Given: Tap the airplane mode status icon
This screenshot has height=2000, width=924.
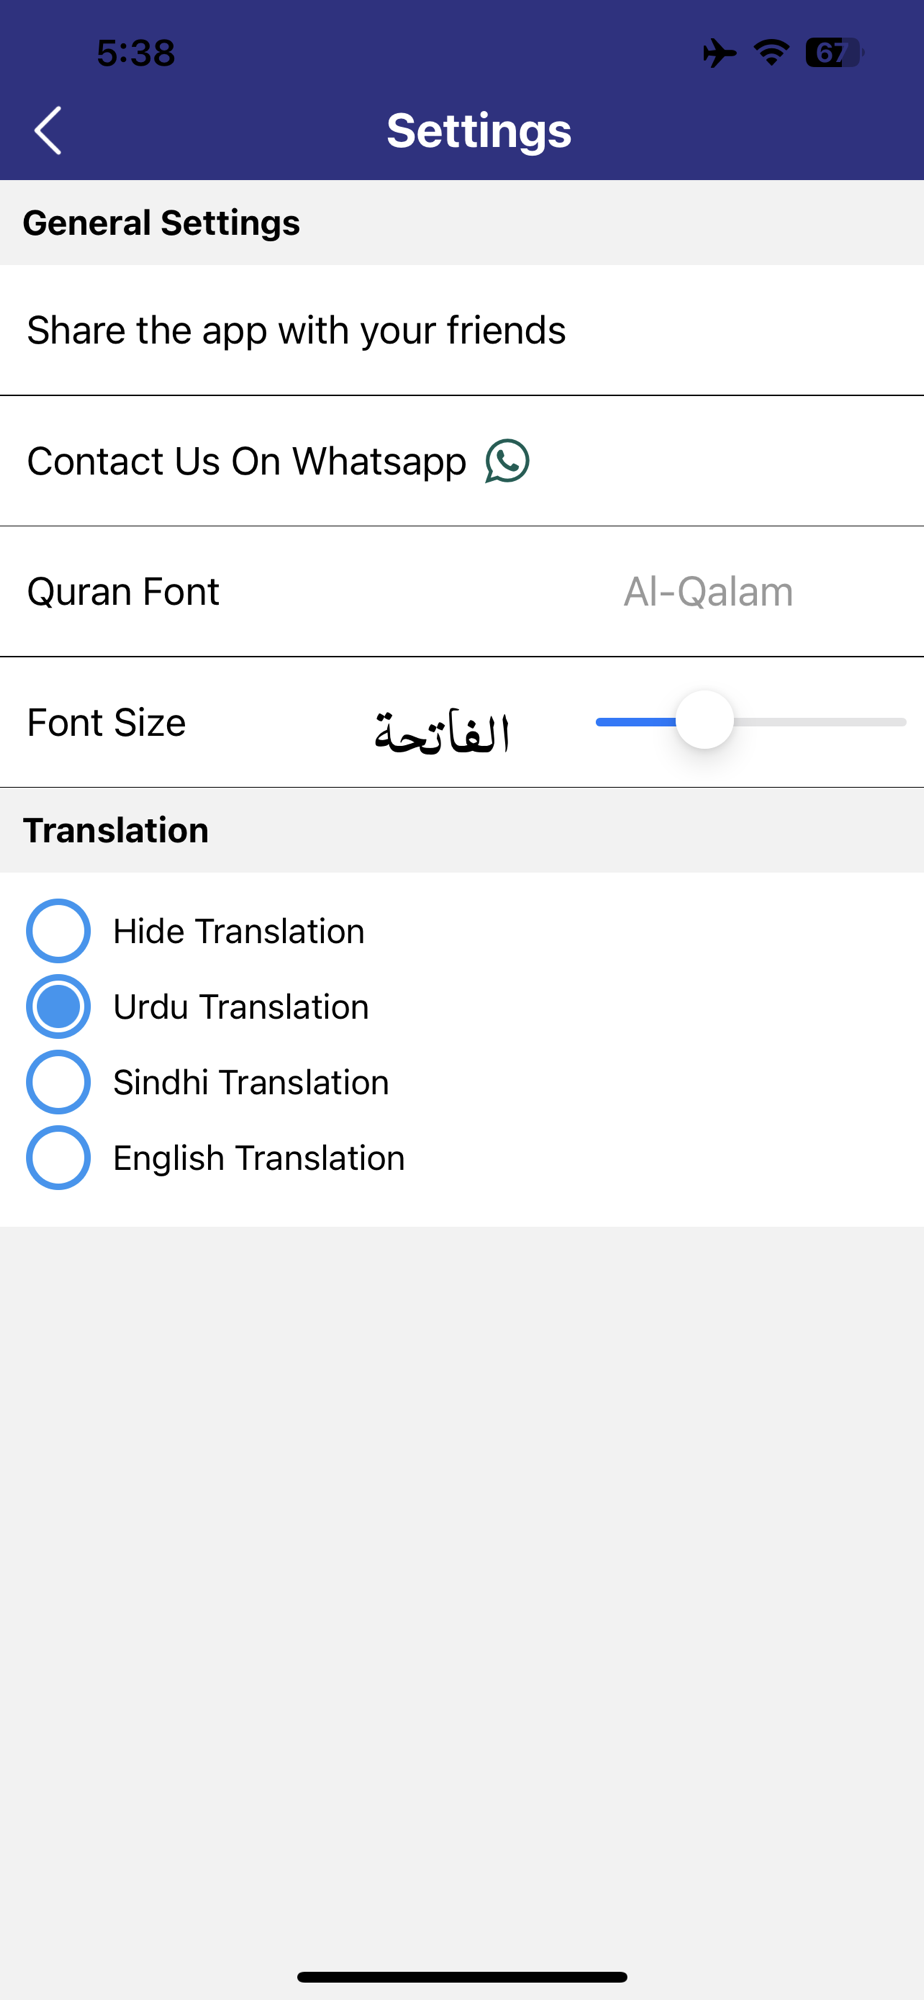Looking at the screenshot, I should pos(719,52).
